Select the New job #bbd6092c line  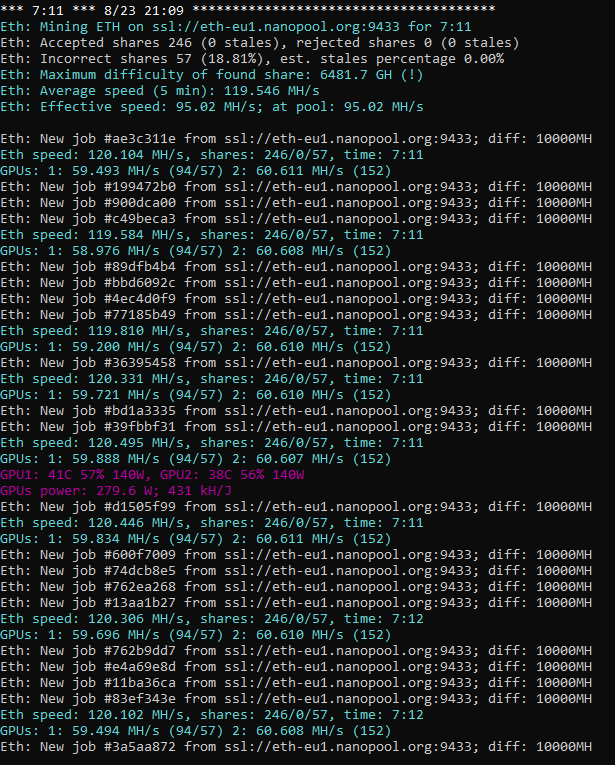click(x=296, y=283)
